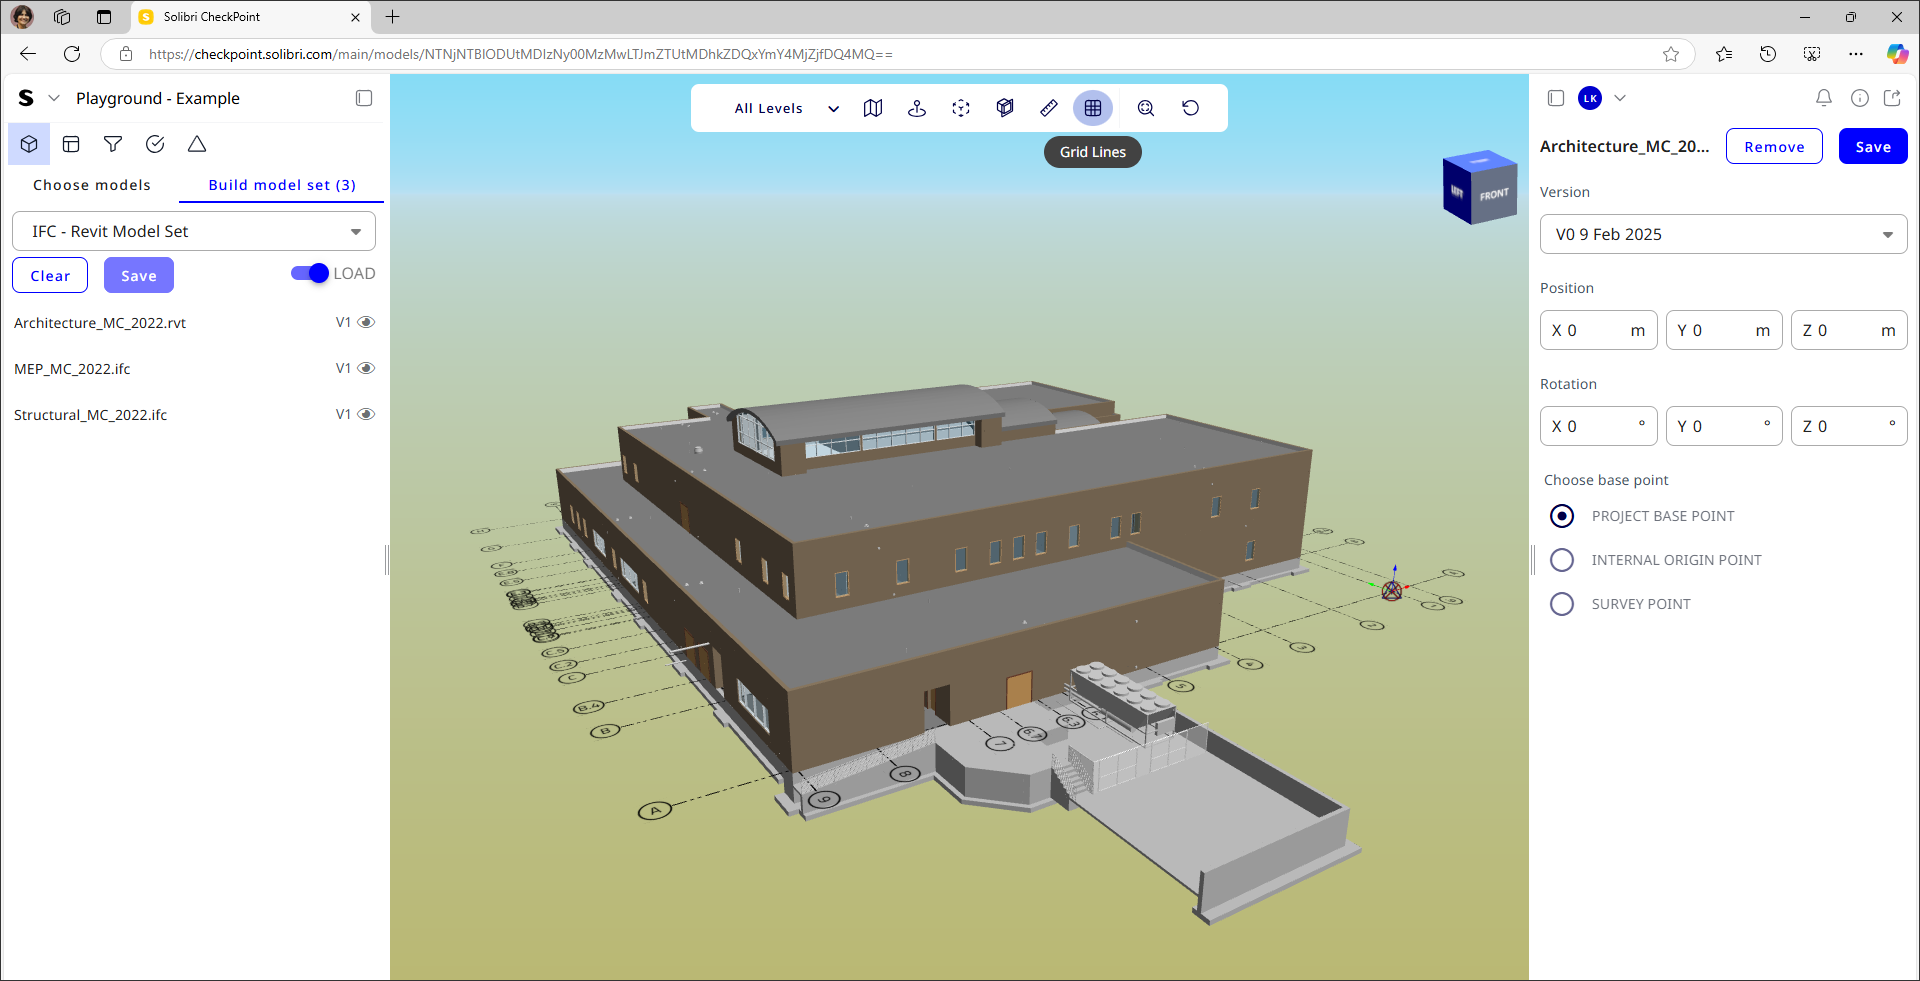The height and width of the screenshot is (981, 1920).
Task: Open the Build model set (3) tab
Action: tap(282, 185)
